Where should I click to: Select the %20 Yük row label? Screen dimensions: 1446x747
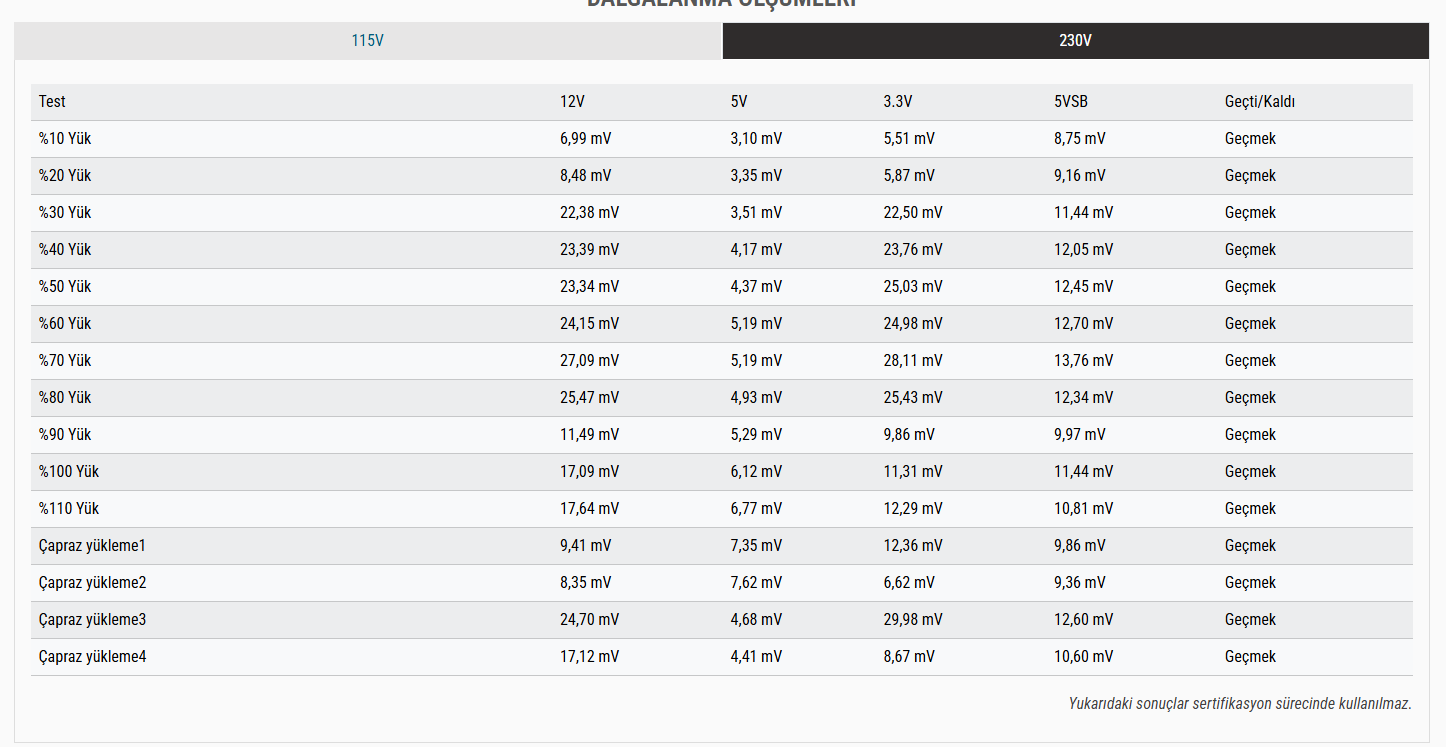65,176
